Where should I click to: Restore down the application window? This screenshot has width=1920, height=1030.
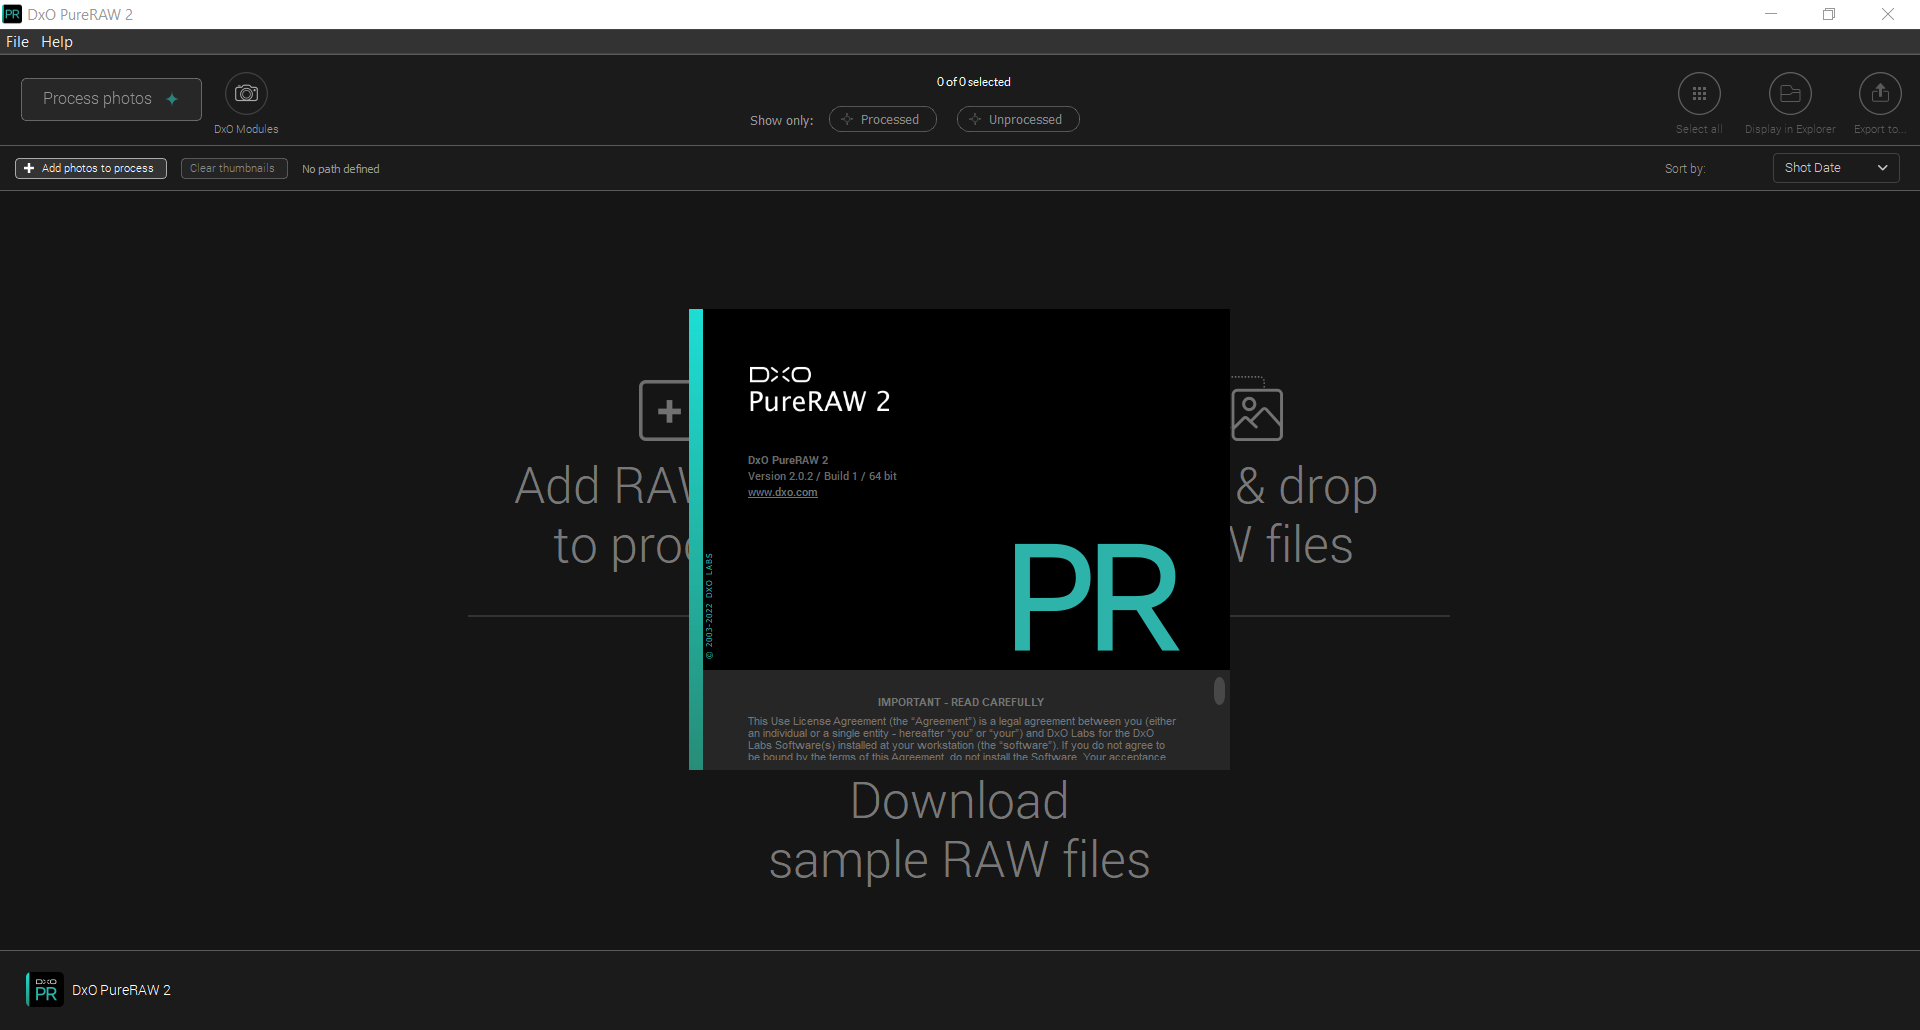click(1829, 14)
